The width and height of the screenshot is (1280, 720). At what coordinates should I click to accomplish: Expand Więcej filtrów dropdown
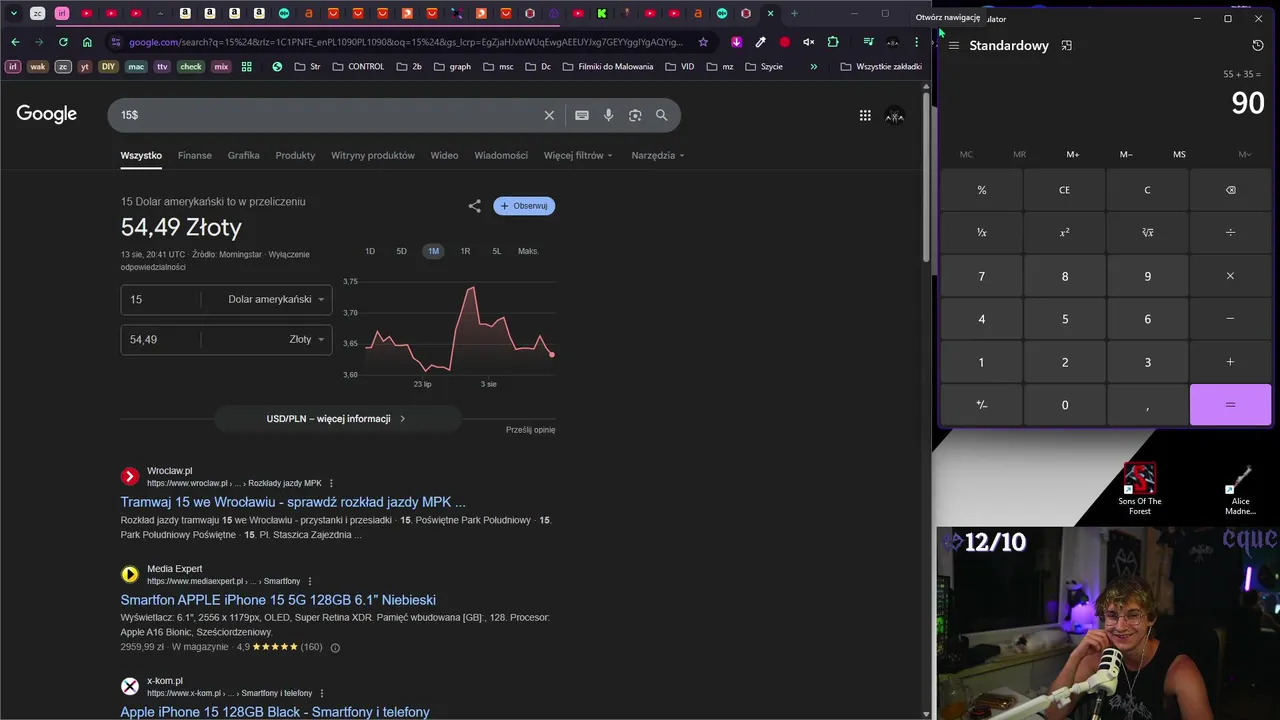[578, 155]
